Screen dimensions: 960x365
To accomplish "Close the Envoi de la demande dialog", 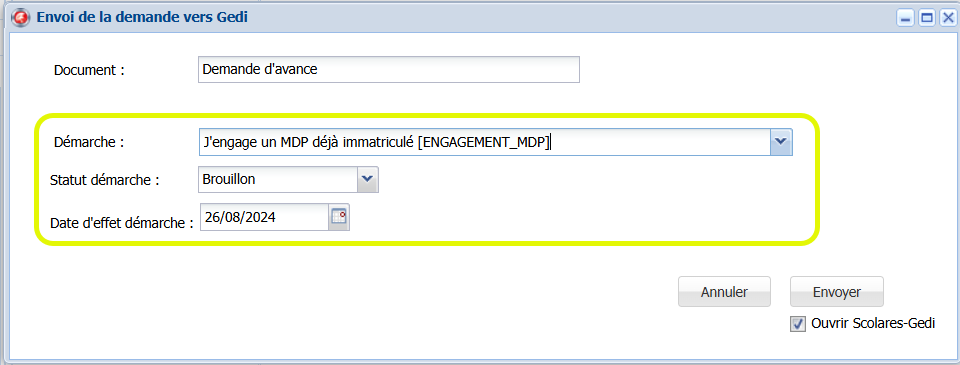I will [947, 18].
